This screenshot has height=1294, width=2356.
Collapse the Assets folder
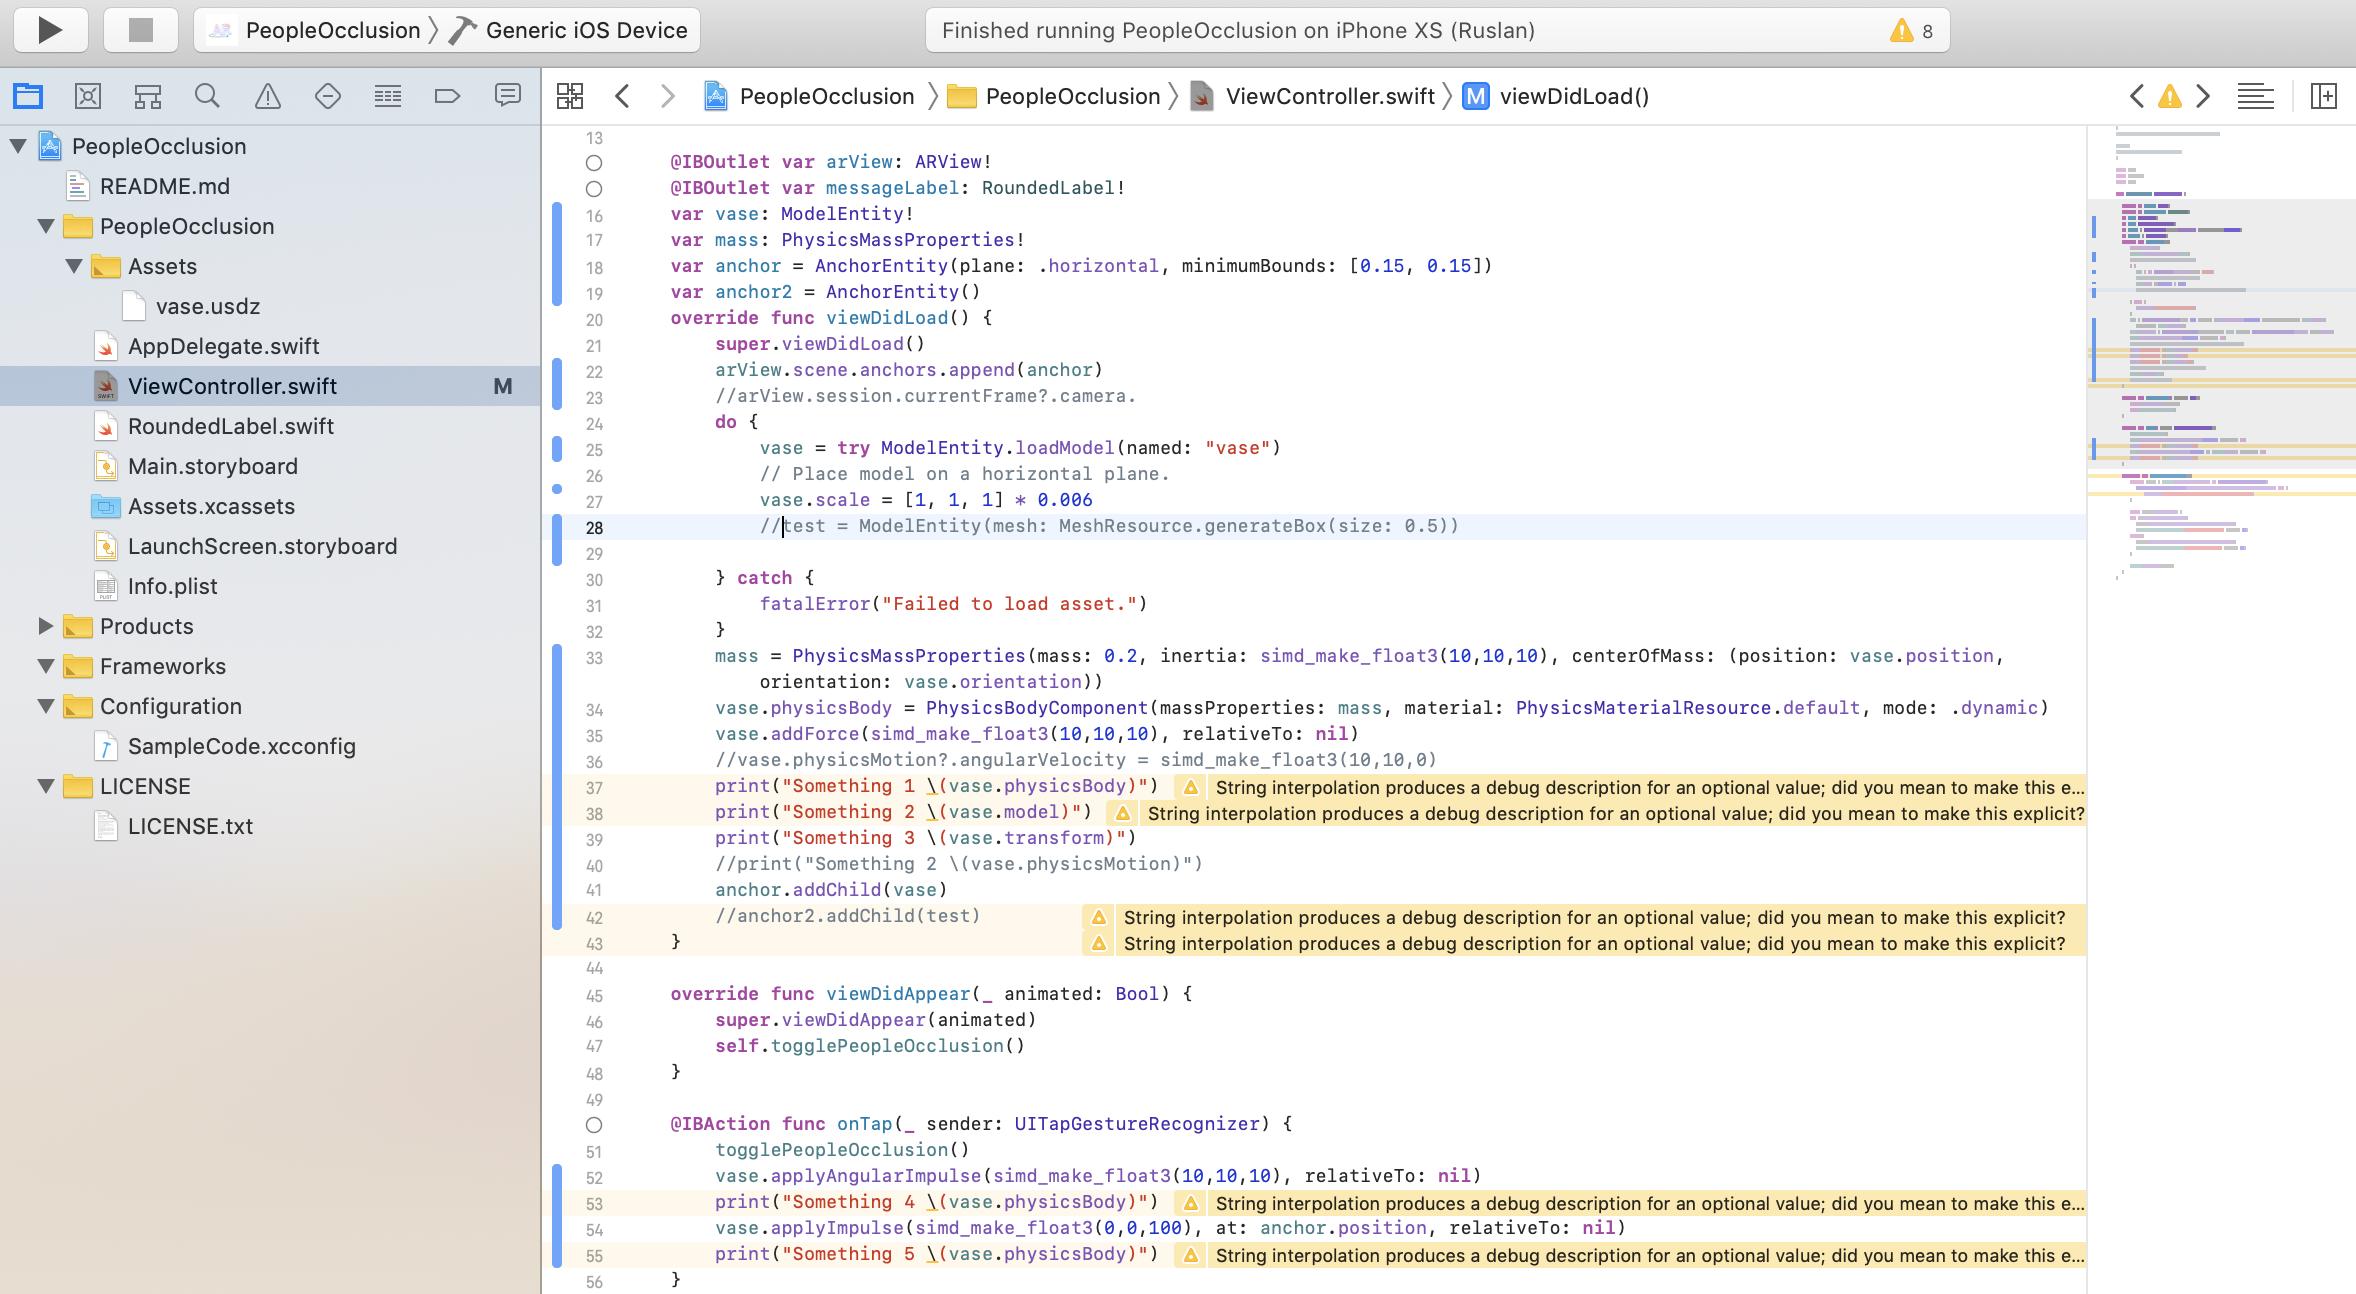coord(74,266)
